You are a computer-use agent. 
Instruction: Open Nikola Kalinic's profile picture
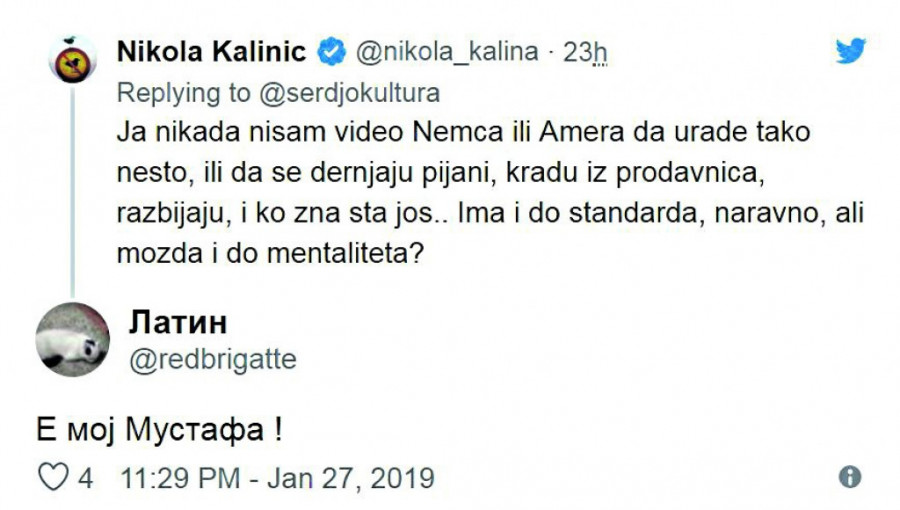click(72, 61)
